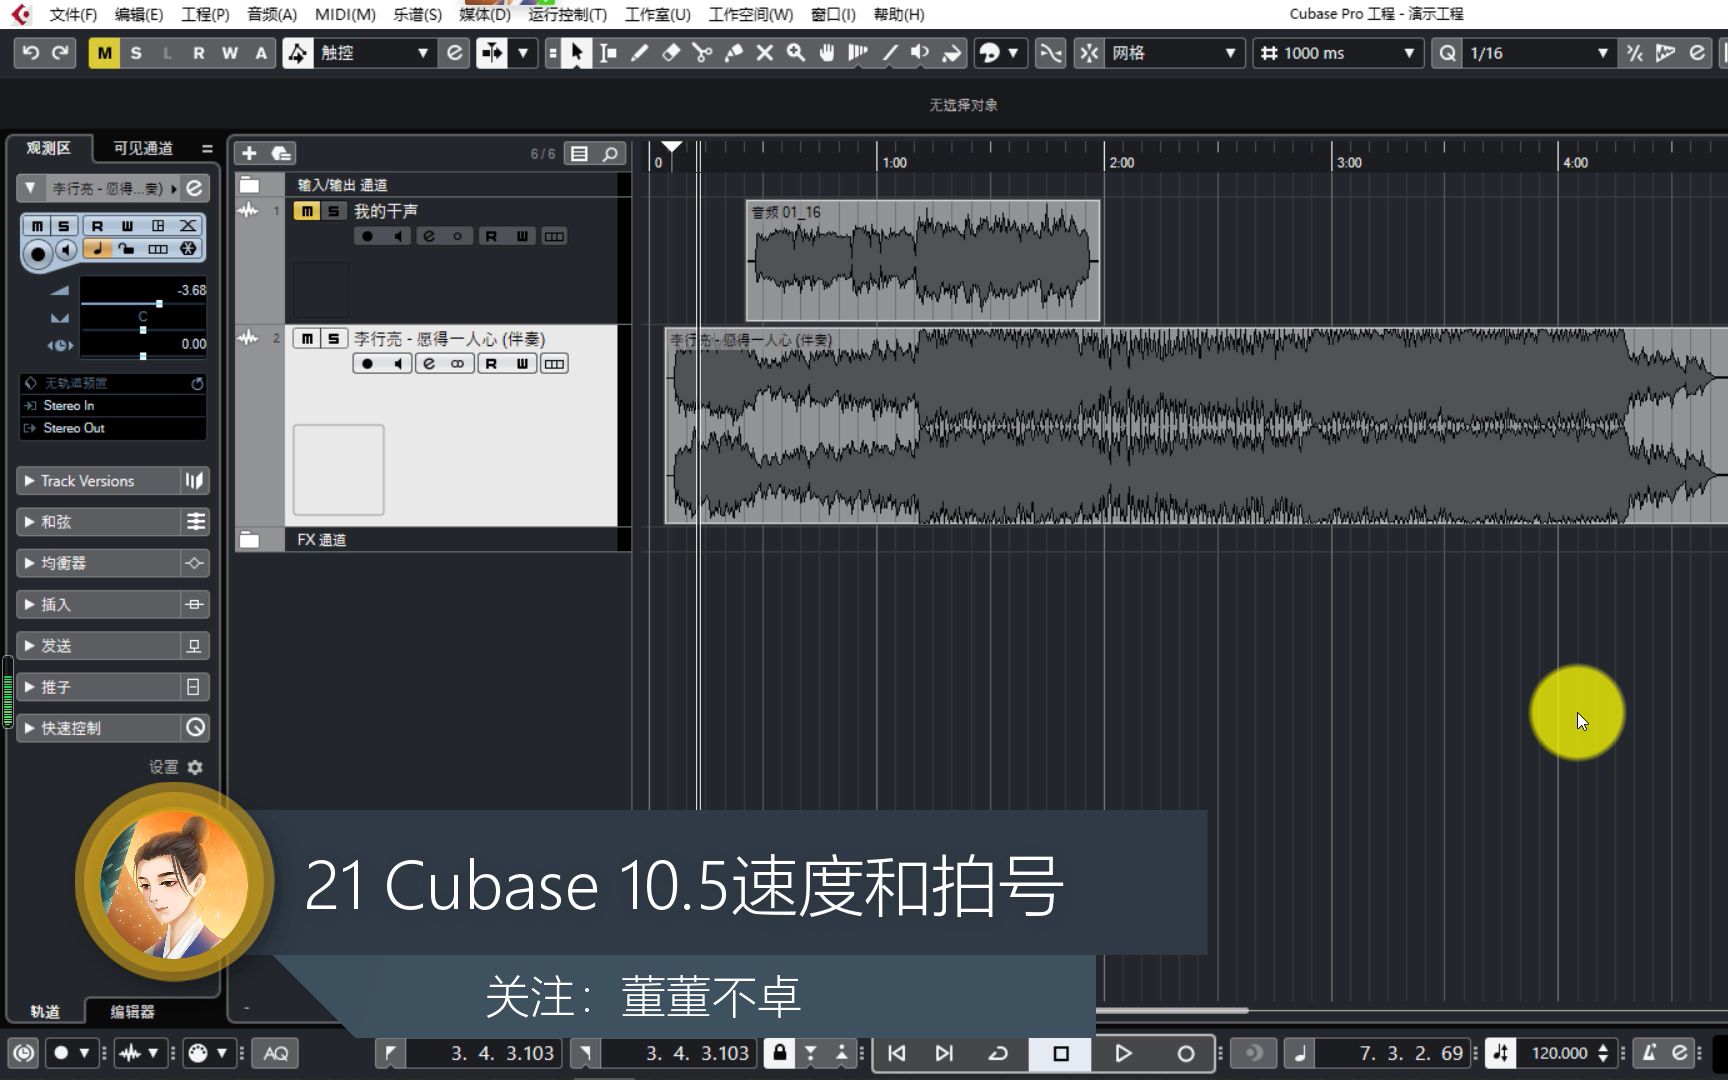
Task: Mute the 我的干声 track
Action: coord(307,211)
